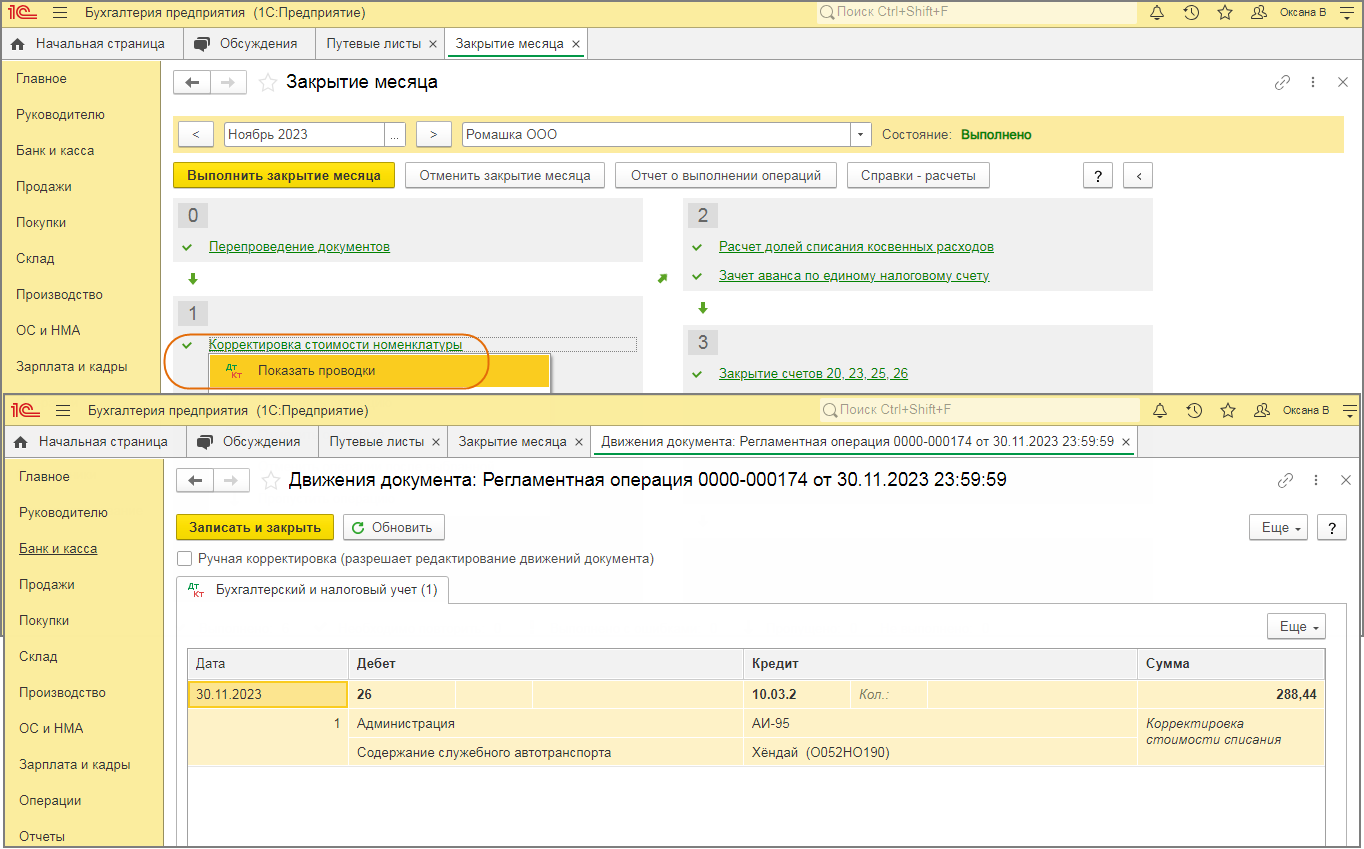Click the 1C logo in lower window

27,410
